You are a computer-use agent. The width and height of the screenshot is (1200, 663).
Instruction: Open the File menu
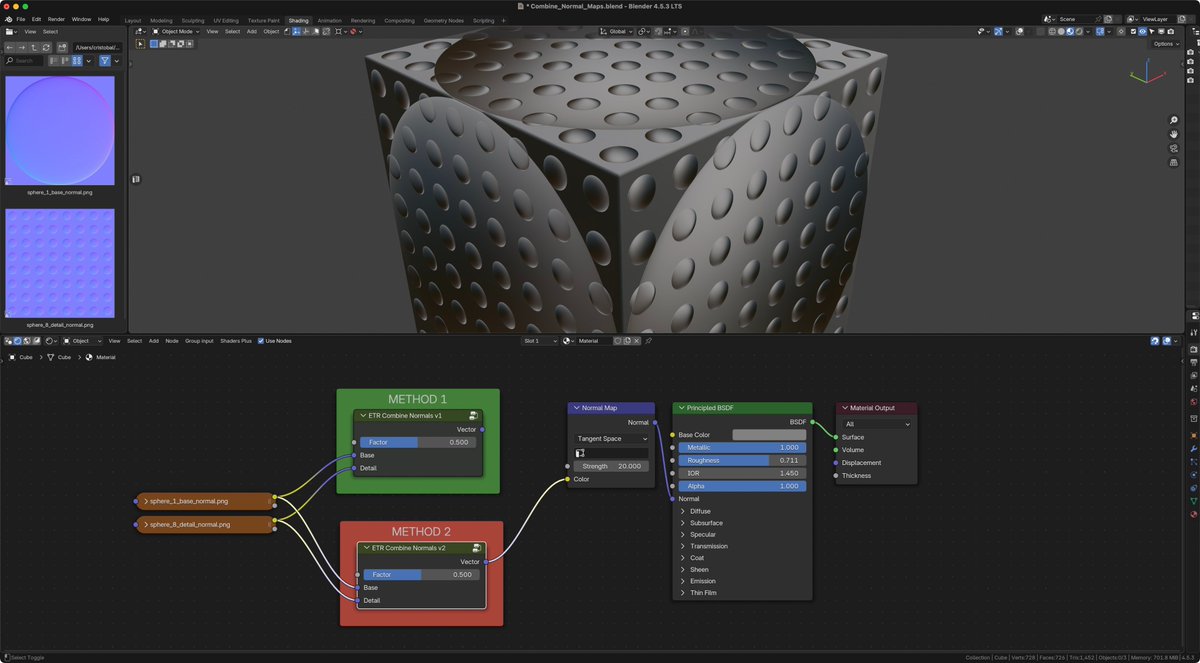[x=21, y=19]
